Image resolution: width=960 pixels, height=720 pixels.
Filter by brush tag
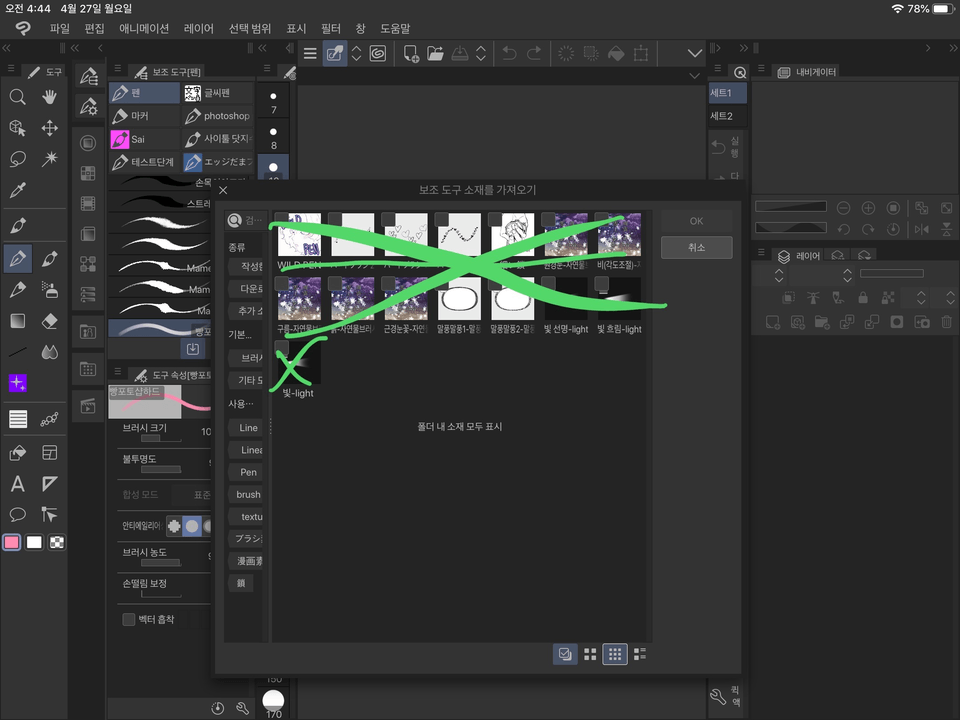[247, 494]
